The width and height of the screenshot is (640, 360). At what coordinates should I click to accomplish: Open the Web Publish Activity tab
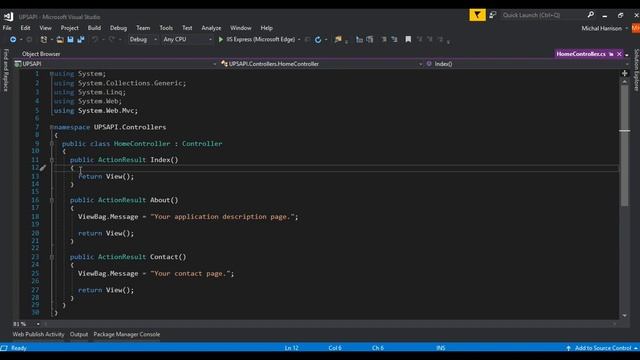click(x=38, y=334)
